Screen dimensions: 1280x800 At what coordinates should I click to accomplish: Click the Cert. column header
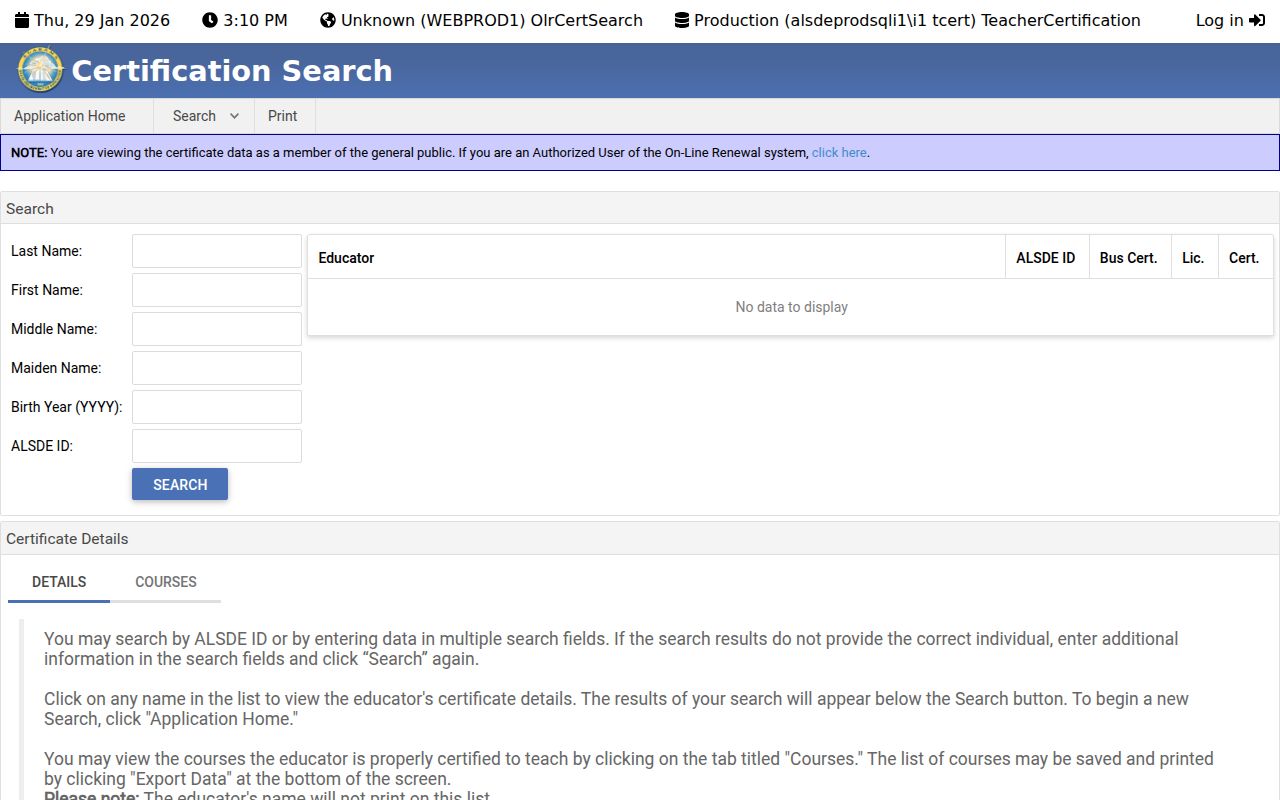[1244, 258]
